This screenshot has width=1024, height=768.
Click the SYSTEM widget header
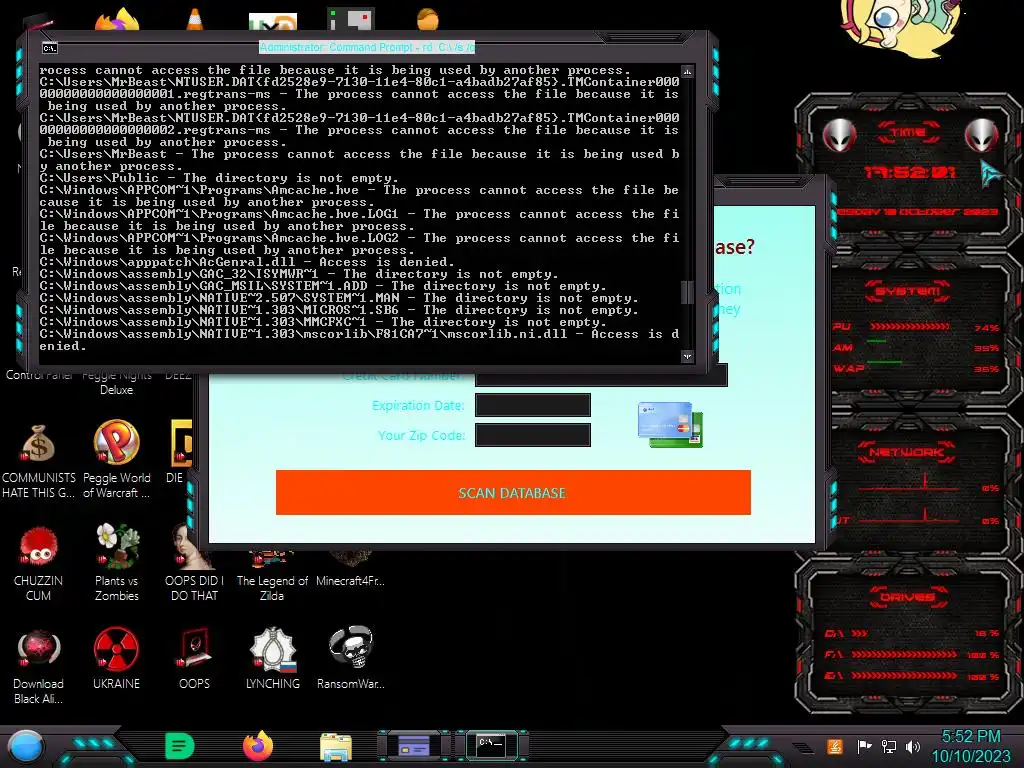pos(908,291)
